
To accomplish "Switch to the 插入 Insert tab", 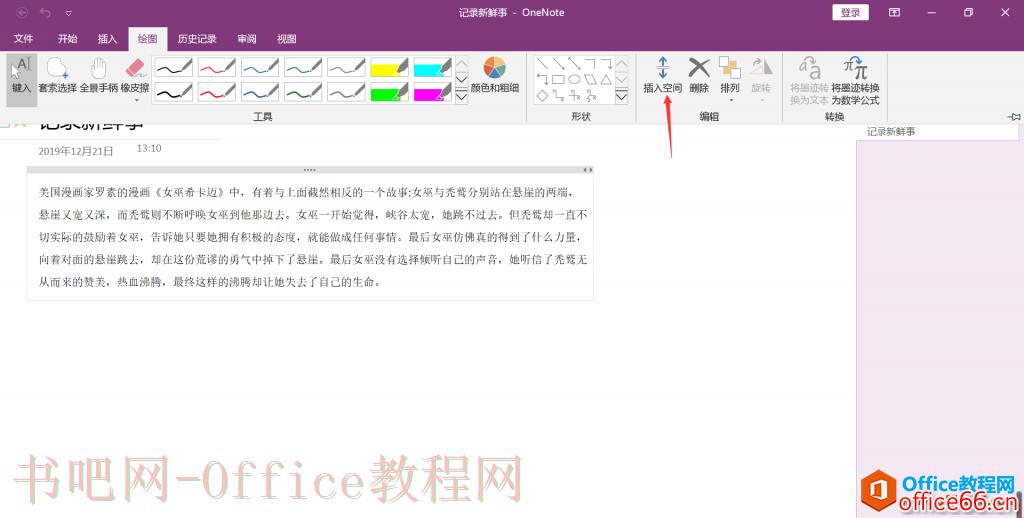I will click(107, 39).
